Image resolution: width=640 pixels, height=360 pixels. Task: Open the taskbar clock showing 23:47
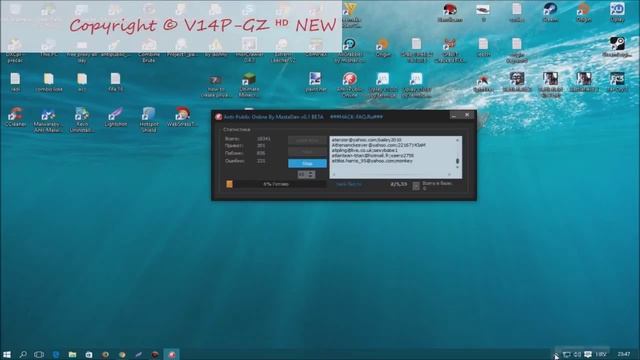pos(624,354)
